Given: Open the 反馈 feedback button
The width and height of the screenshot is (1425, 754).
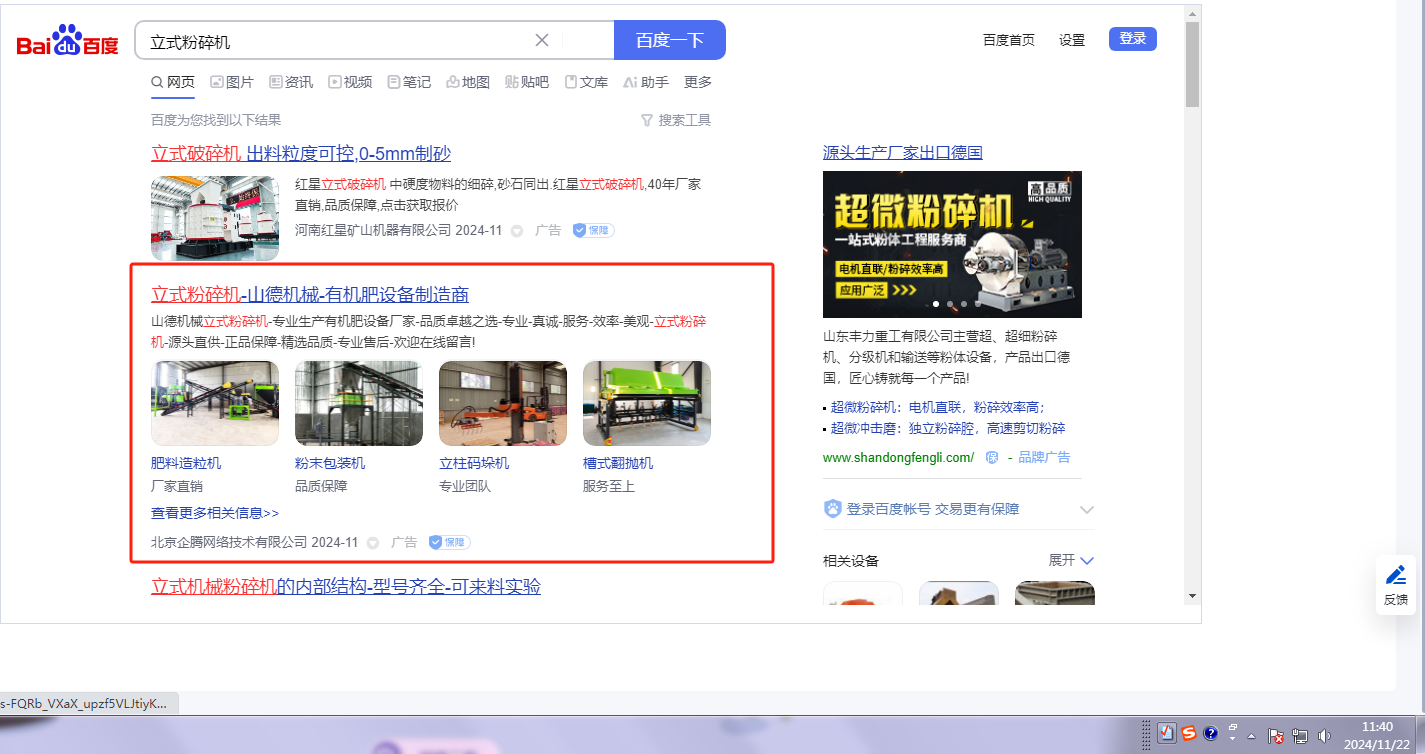Looking at the screenshot, I should pos(1396,585).
